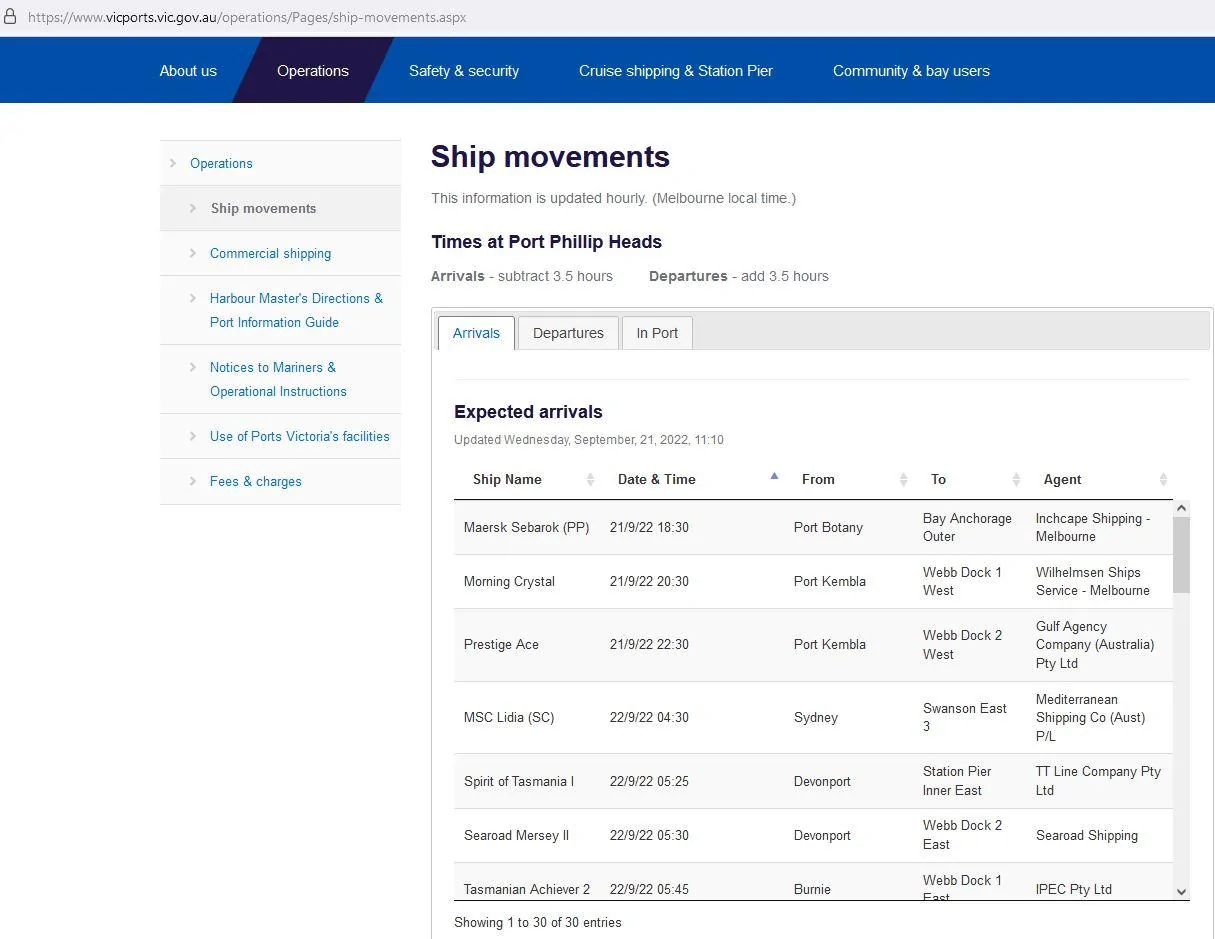Open Use of Ports Victoria's facilities link
1215x939 pixels.
[x=300, y=436]
